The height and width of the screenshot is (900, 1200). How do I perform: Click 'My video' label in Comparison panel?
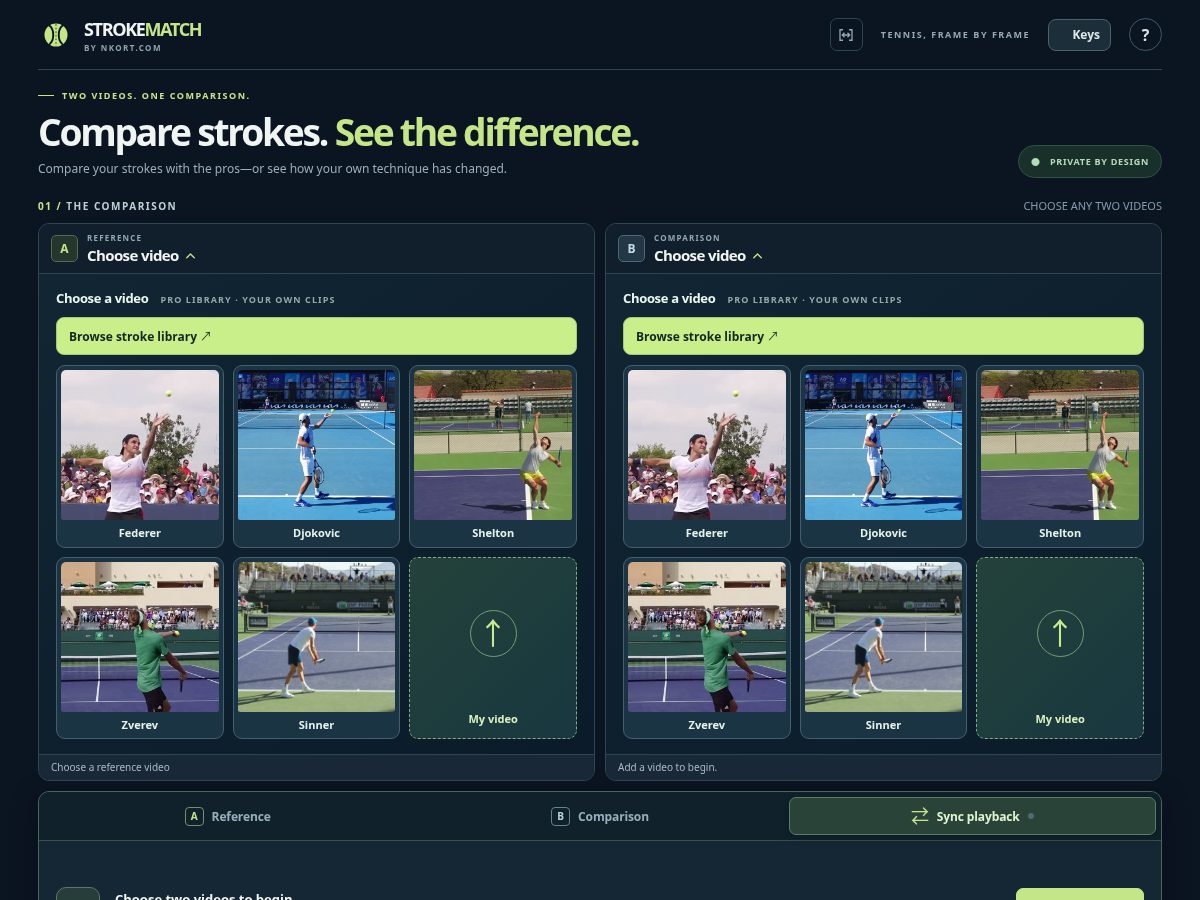pyautogui.click(x=1060, y=719)
